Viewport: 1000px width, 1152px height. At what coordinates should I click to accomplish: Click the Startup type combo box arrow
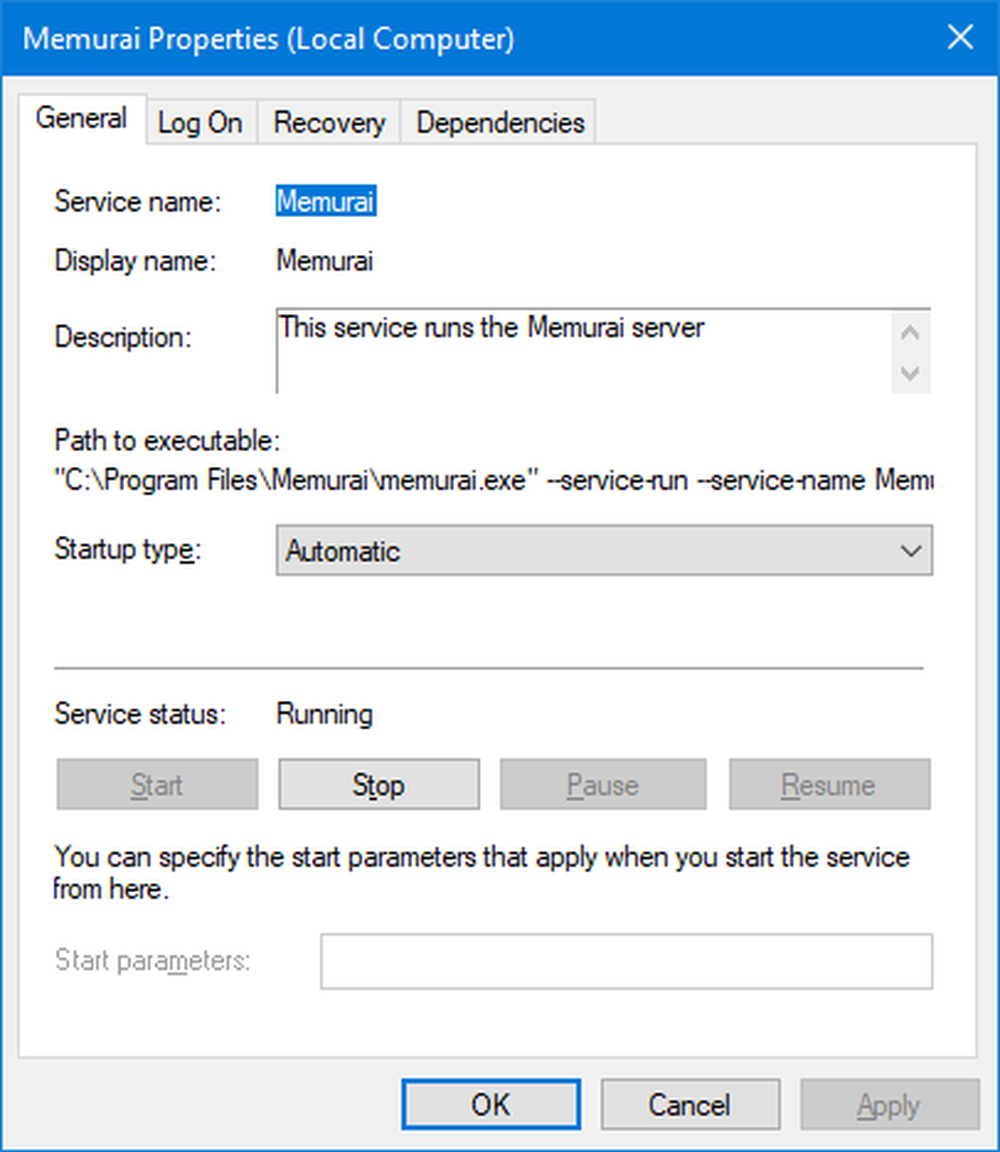(x=911, y=551)
